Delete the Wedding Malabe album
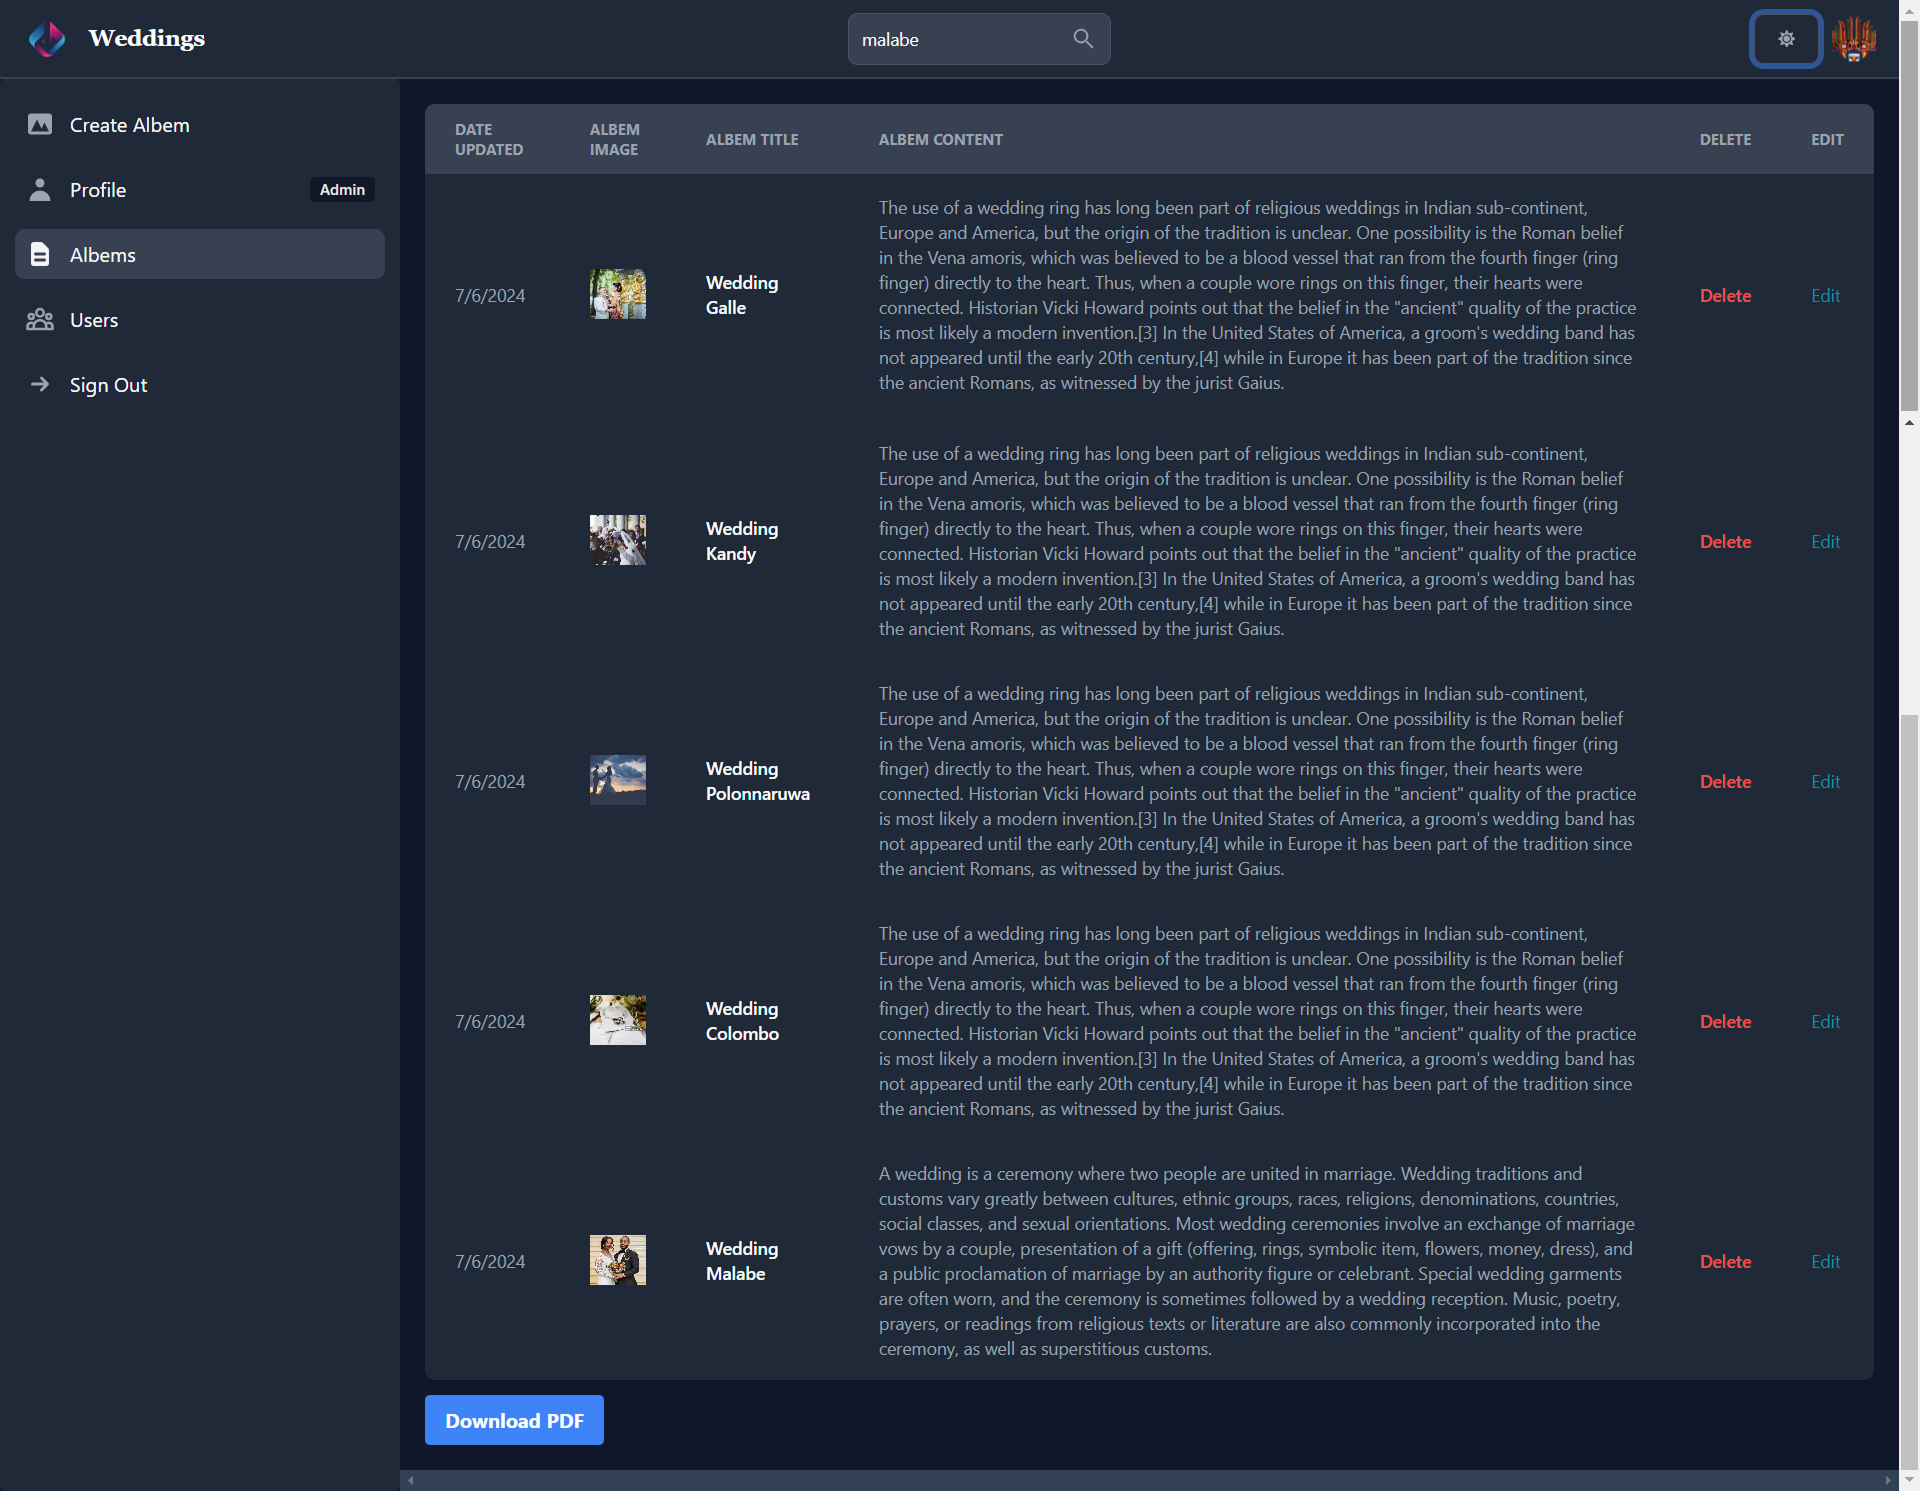The width and height of the screenshot is (1920, 1491). (x=1724, y=1261)
